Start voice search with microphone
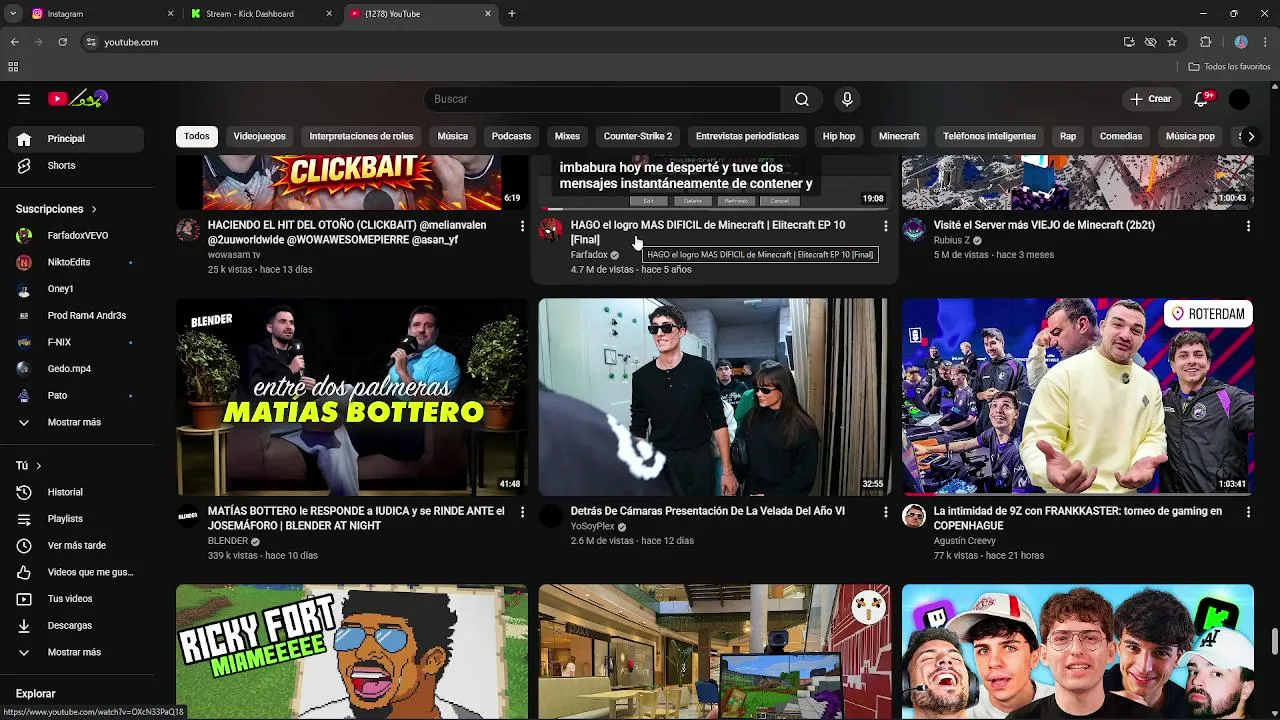1280x720 pixels. [x=847, y=99]
